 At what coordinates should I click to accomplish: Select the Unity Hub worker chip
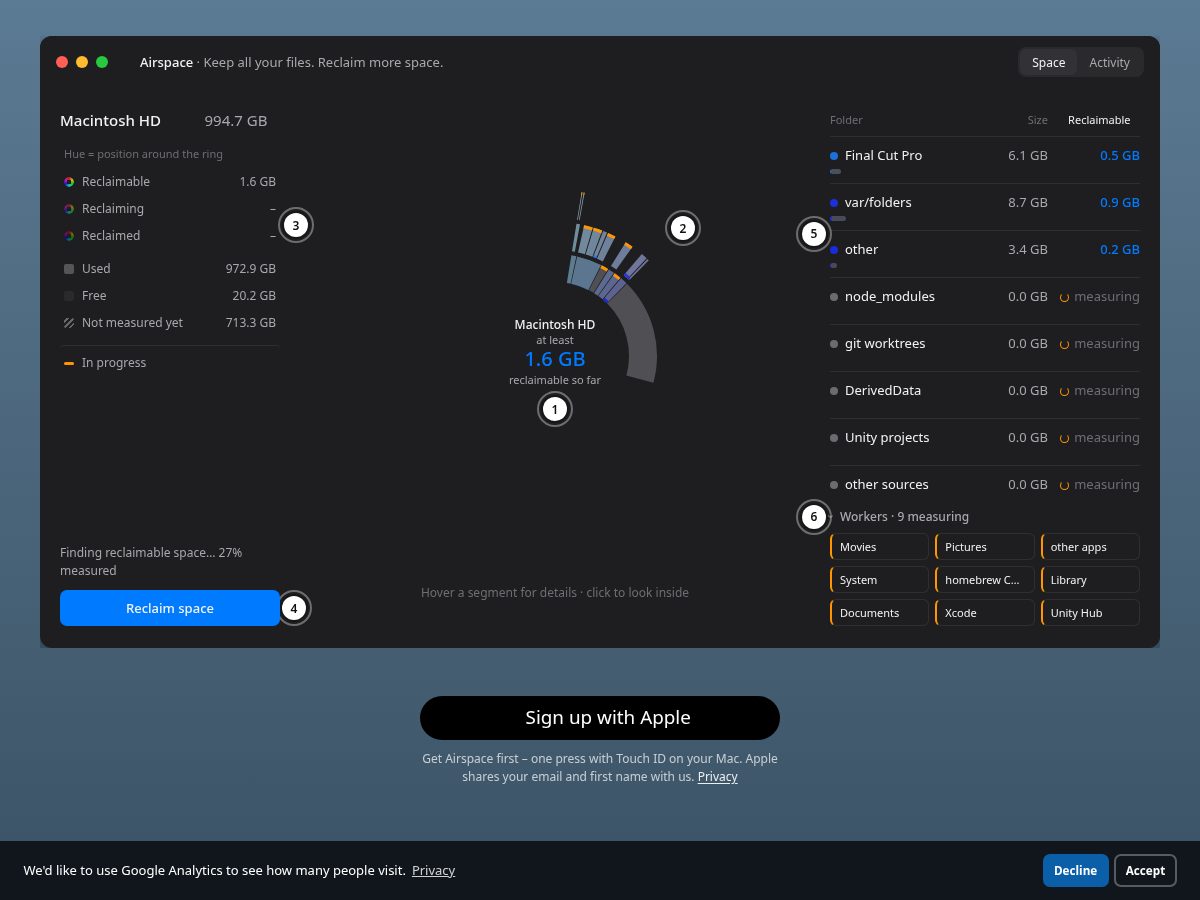point(1090,613)
